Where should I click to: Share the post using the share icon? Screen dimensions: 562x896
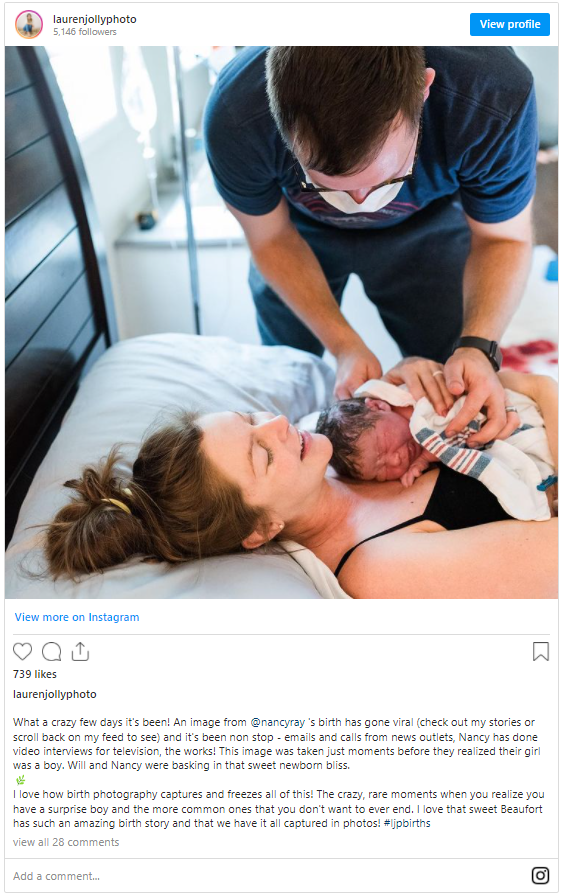(81, 651)
